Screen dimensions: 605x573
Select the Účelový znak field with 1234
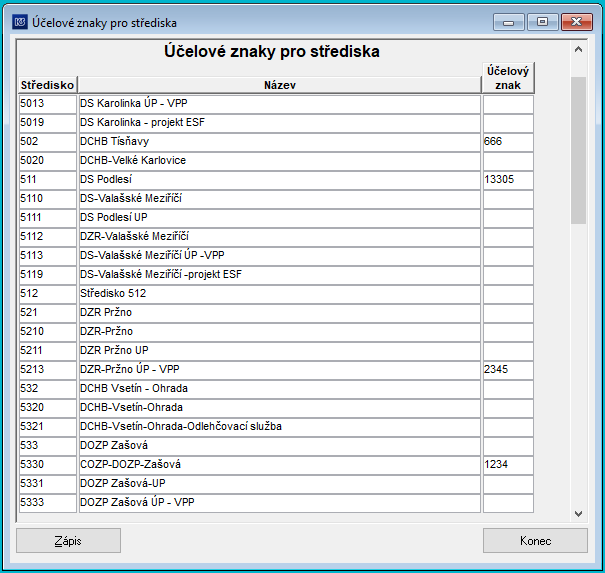pyautogui.click(x=508, y=465)
